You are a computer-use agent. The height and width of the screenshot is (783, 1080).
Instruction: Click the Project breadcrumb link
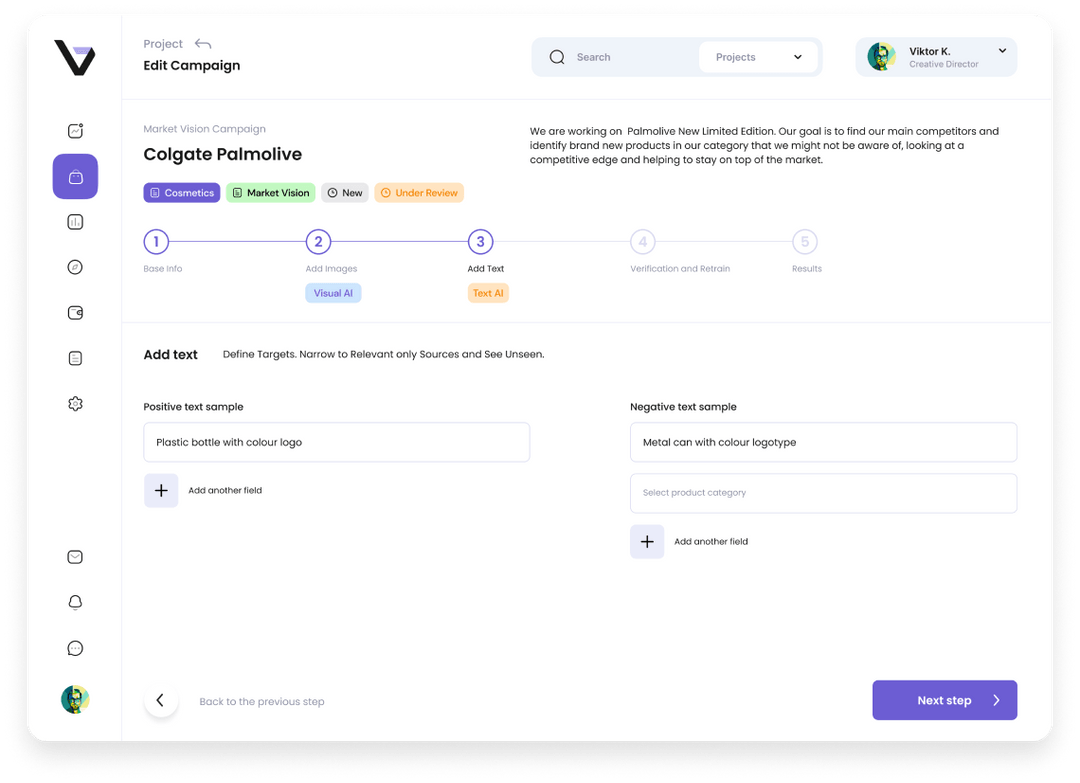click(x=163, y=44)
